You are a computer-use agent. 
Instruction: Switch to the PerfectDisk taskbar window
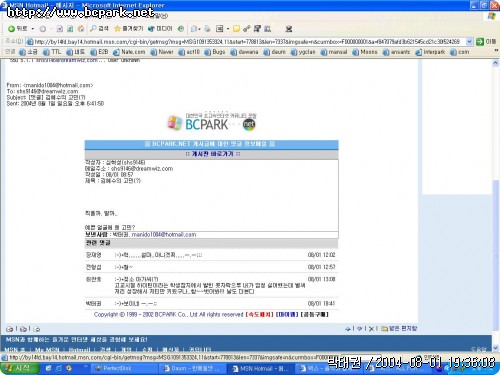pyautogui.click(x=124, y=368)
